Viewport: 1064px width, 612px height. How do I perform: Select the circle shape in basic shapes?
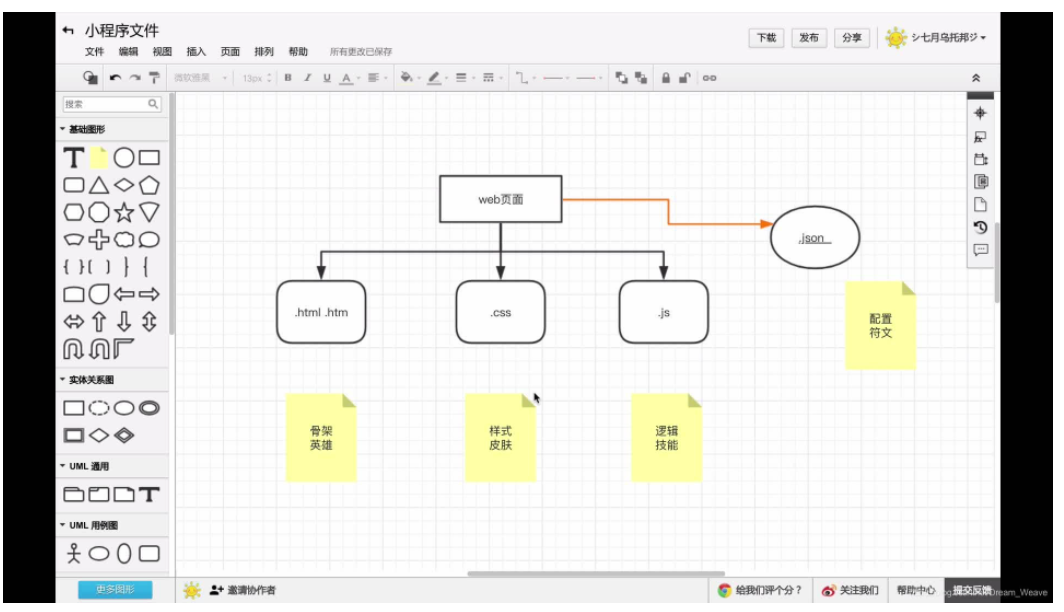pyautogui.click(x=124, y=158)
